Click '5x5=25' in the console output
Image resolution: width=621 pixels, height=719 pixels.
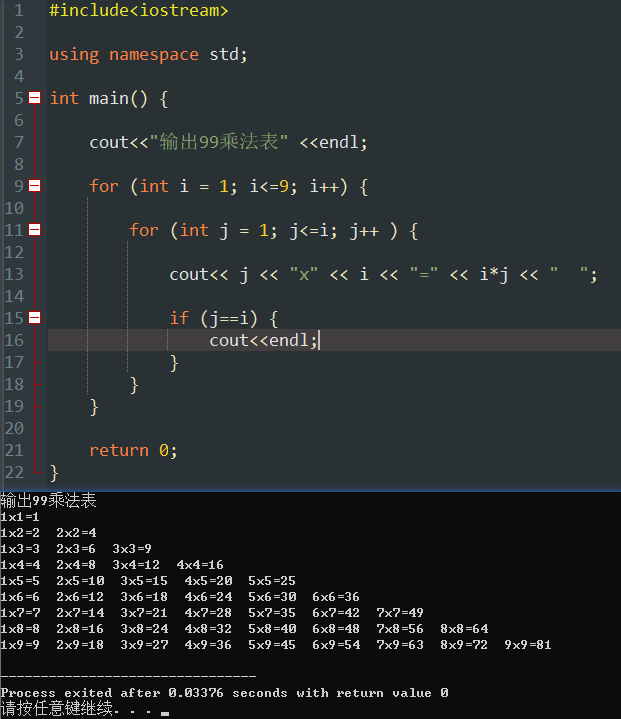tap(272, 581)
